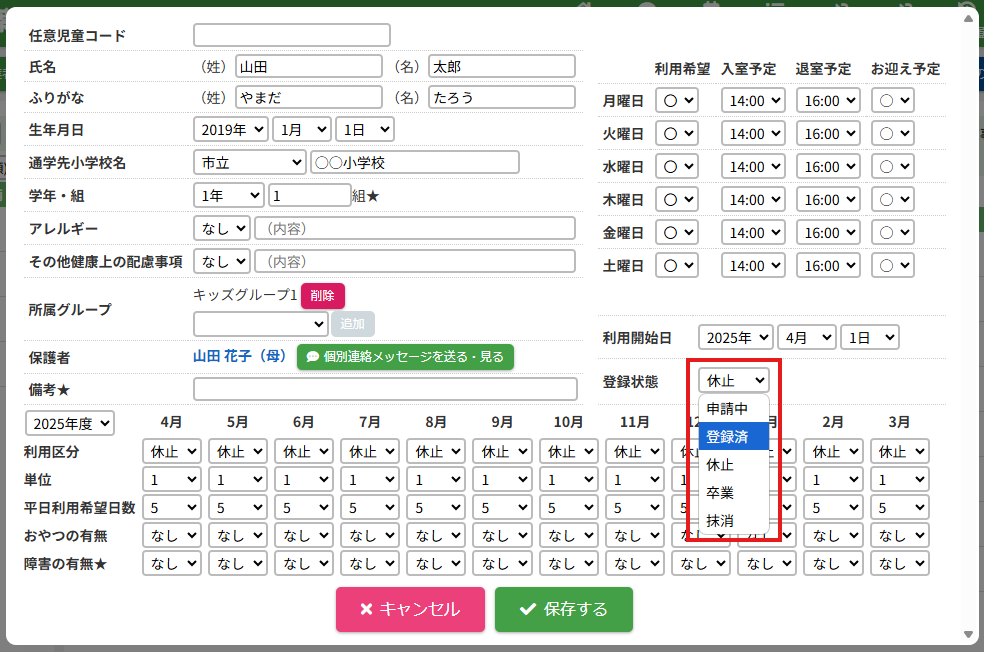Open guardian link 山田 花子（母）

(239, 357)
